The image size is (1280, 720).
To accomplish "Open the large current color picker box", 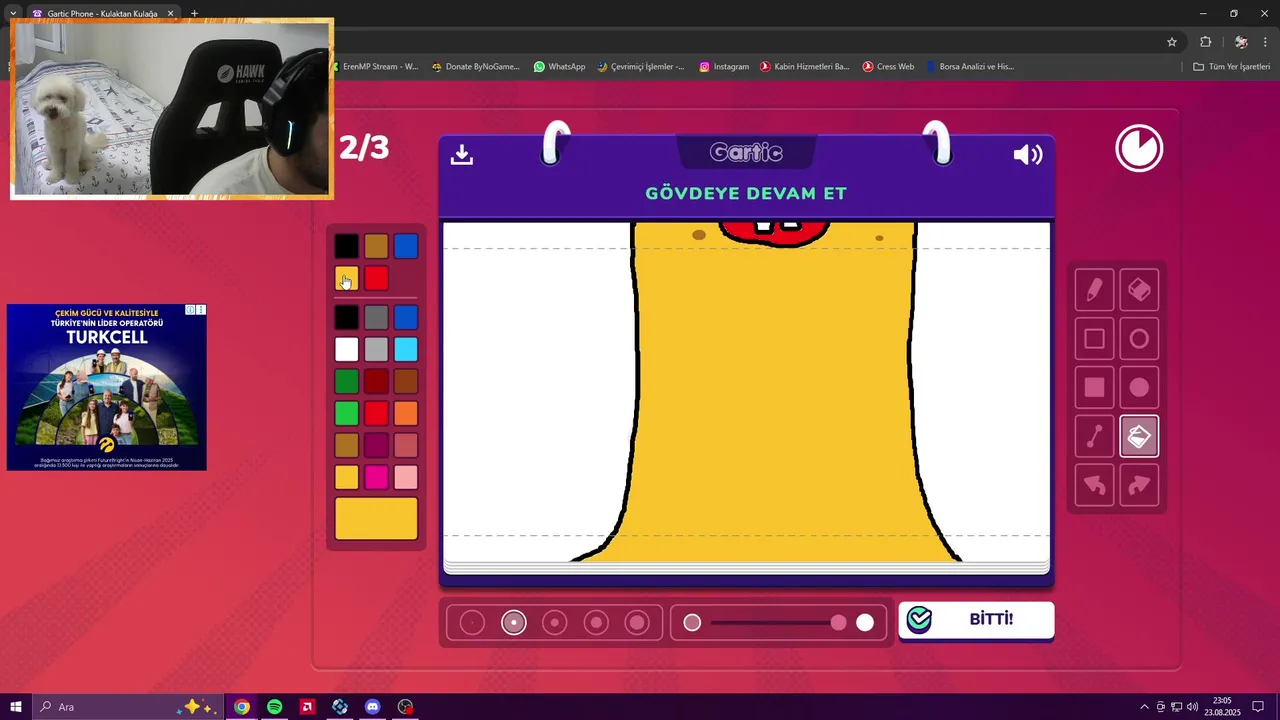I will [x=376, y=518].
